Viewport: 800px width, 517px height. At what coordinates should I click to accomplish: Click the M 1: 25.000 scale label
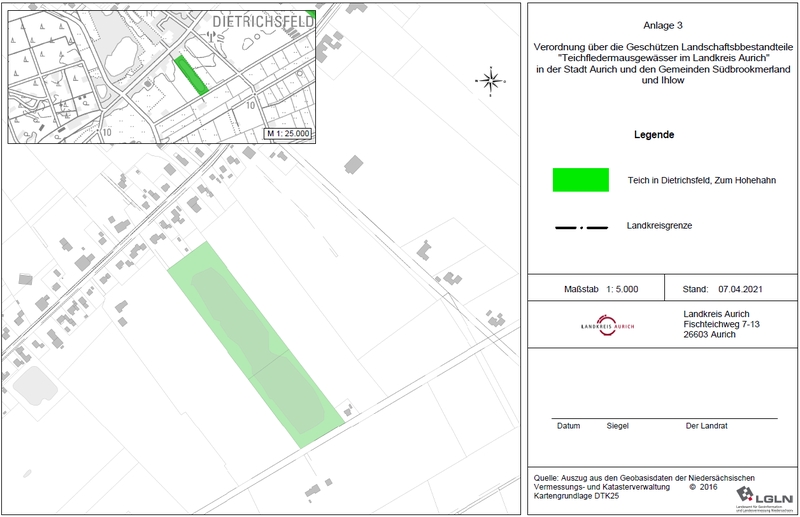(x=287, y=133)
